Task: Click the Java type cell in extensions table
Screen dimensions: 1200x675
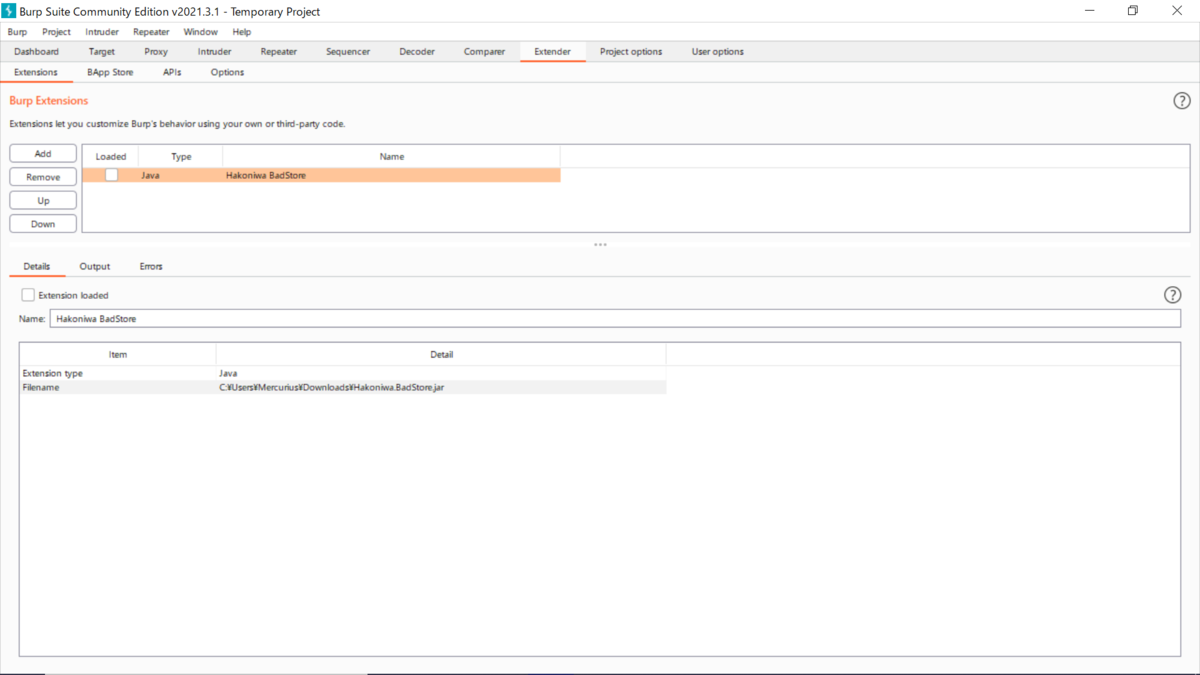Action: pyautogui.click(x=150, y=175)
